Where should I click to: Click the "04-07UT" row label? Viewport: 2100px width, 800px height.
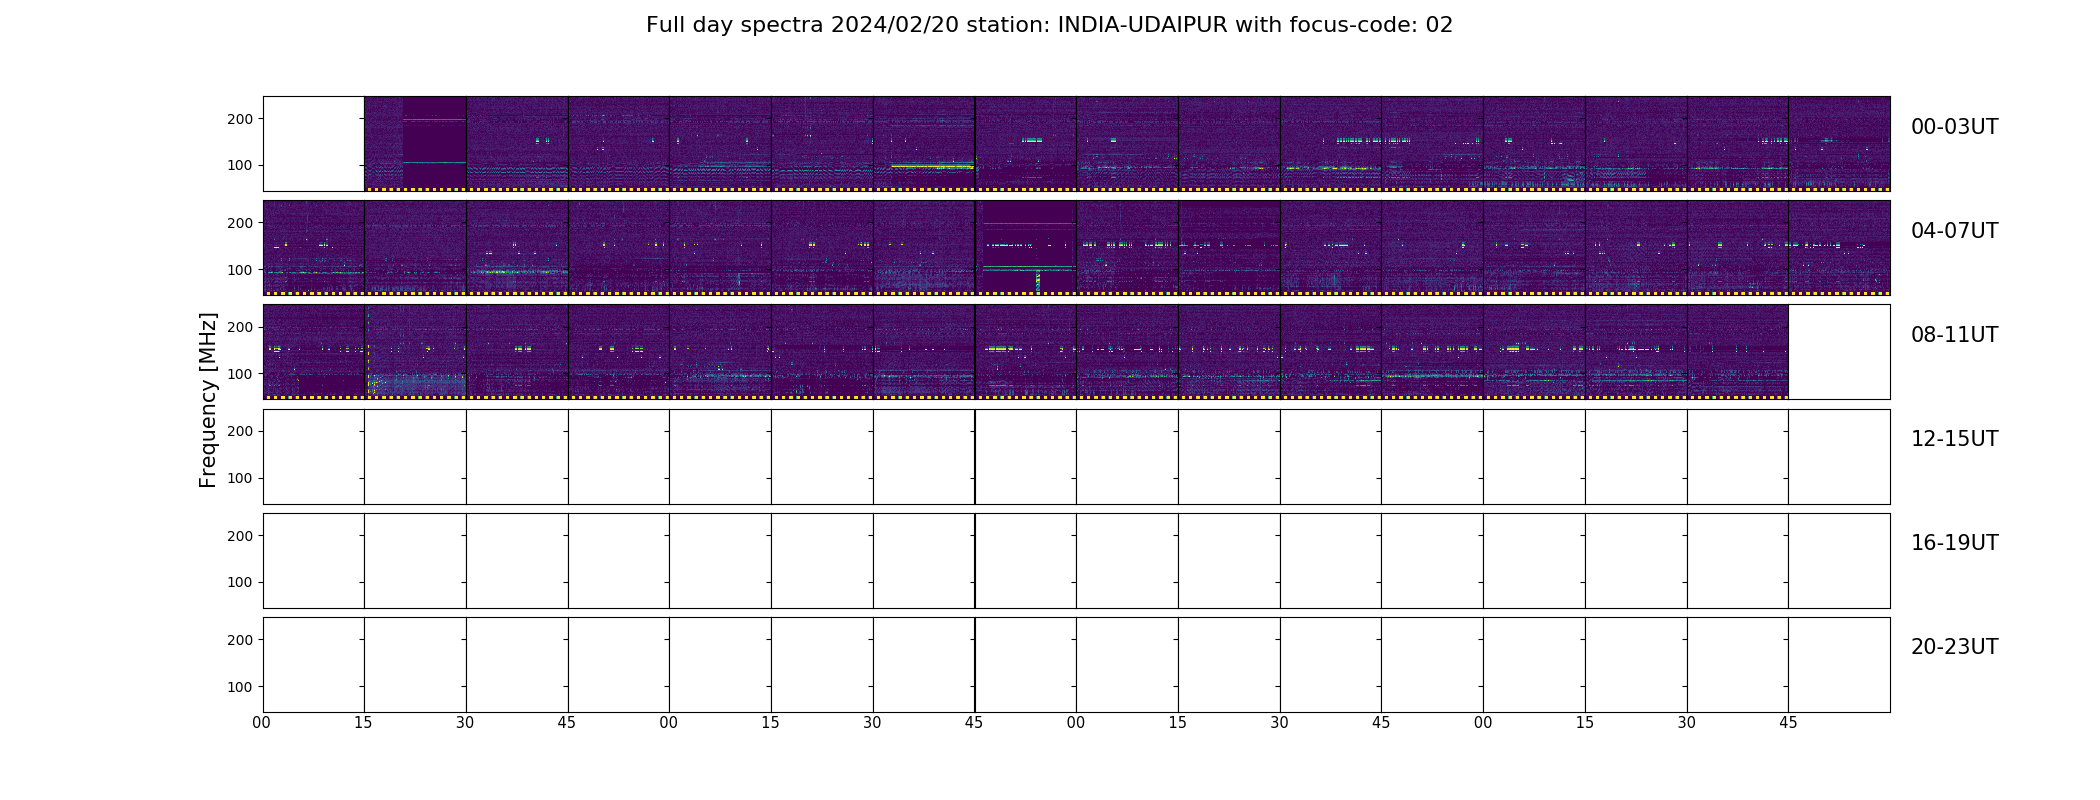coord(1954,231)
